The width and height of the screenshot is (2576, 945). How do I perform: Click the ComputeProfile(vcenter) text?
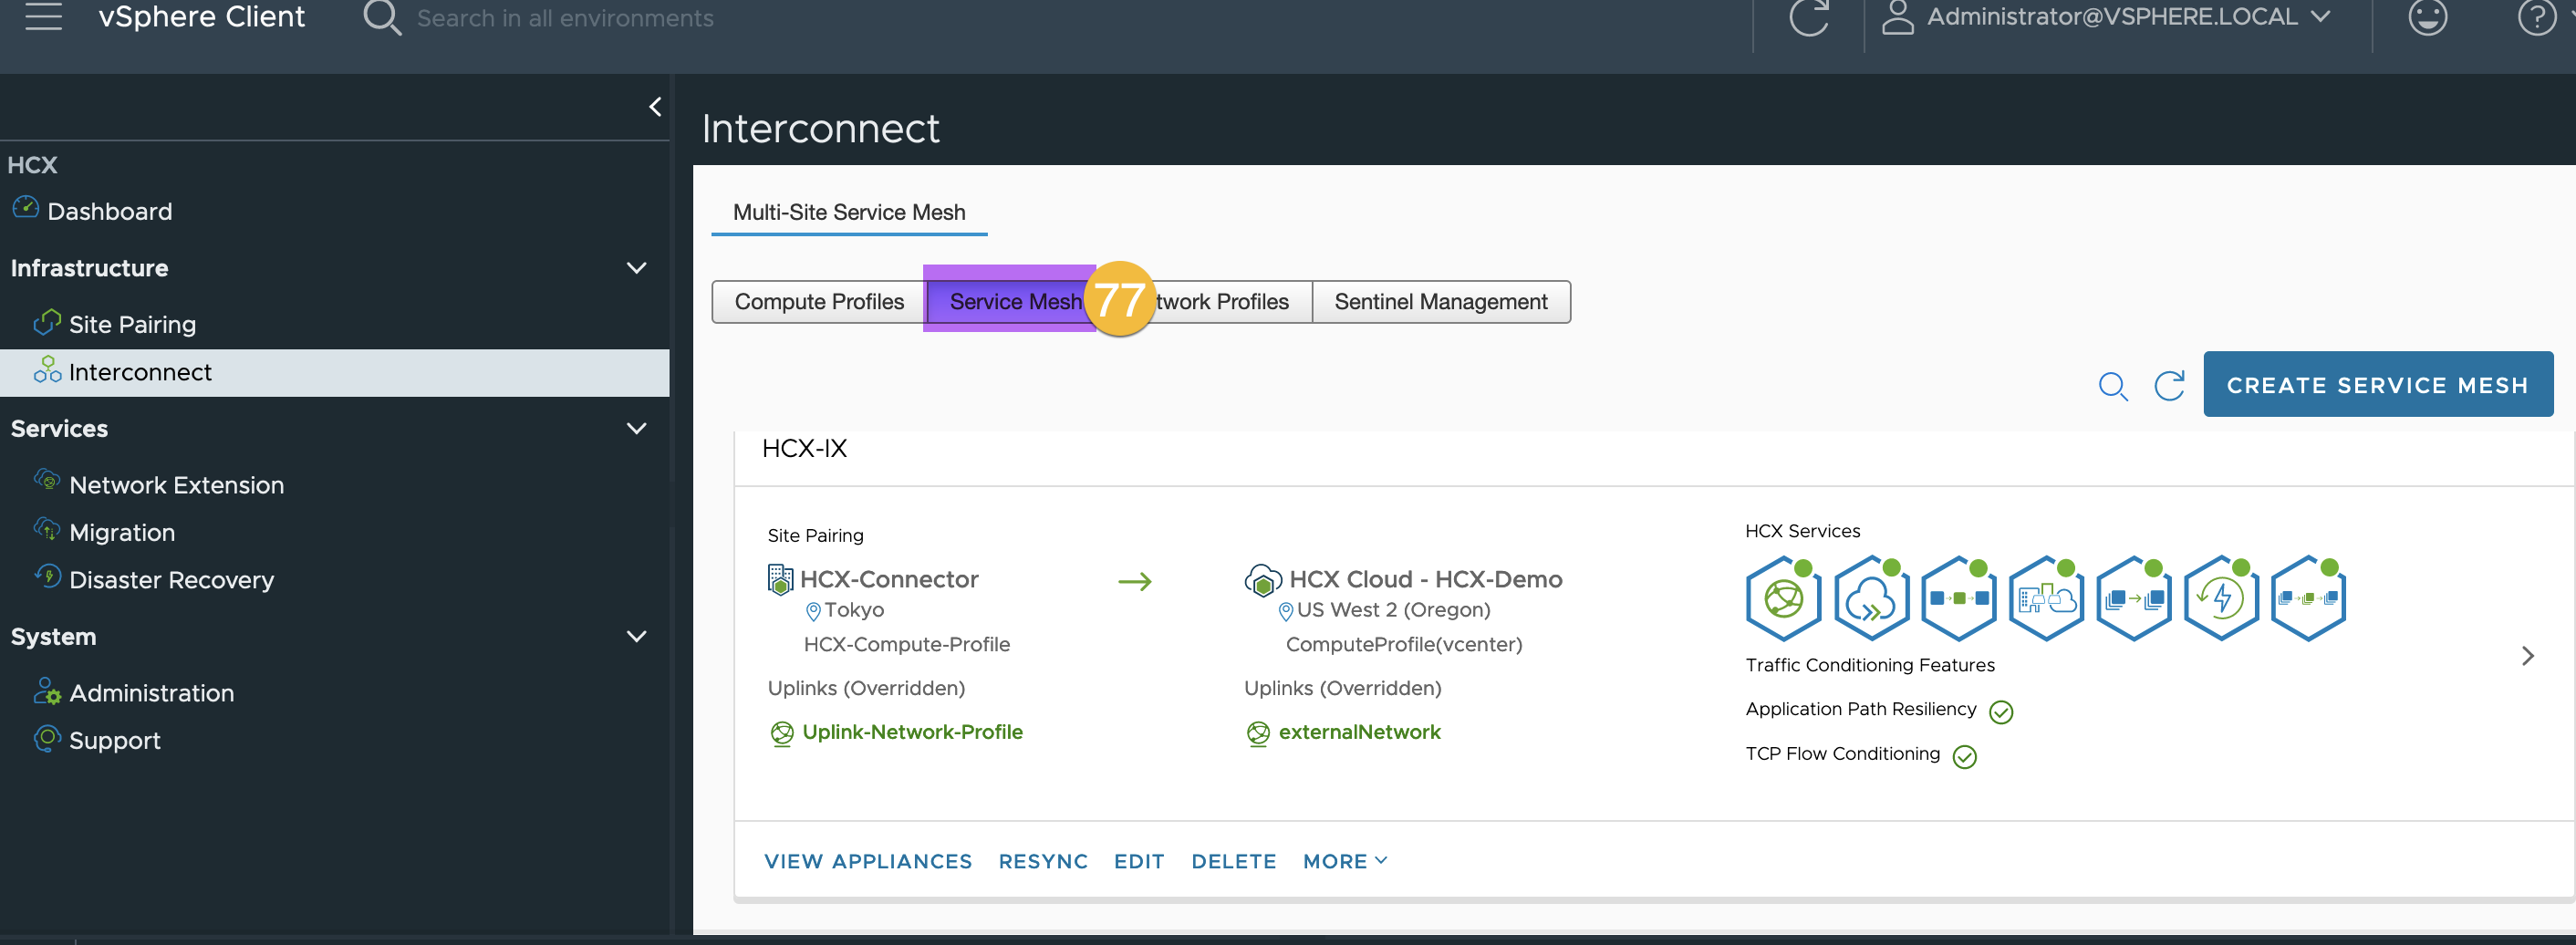1404,645
